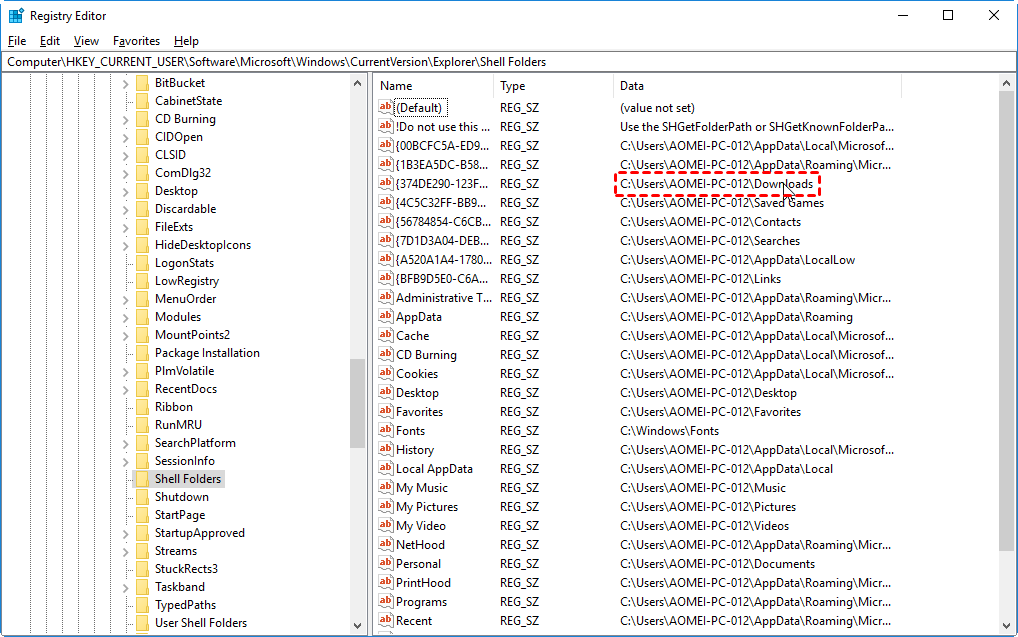
Task: Expand the BitBucket key
Action: 126,84
